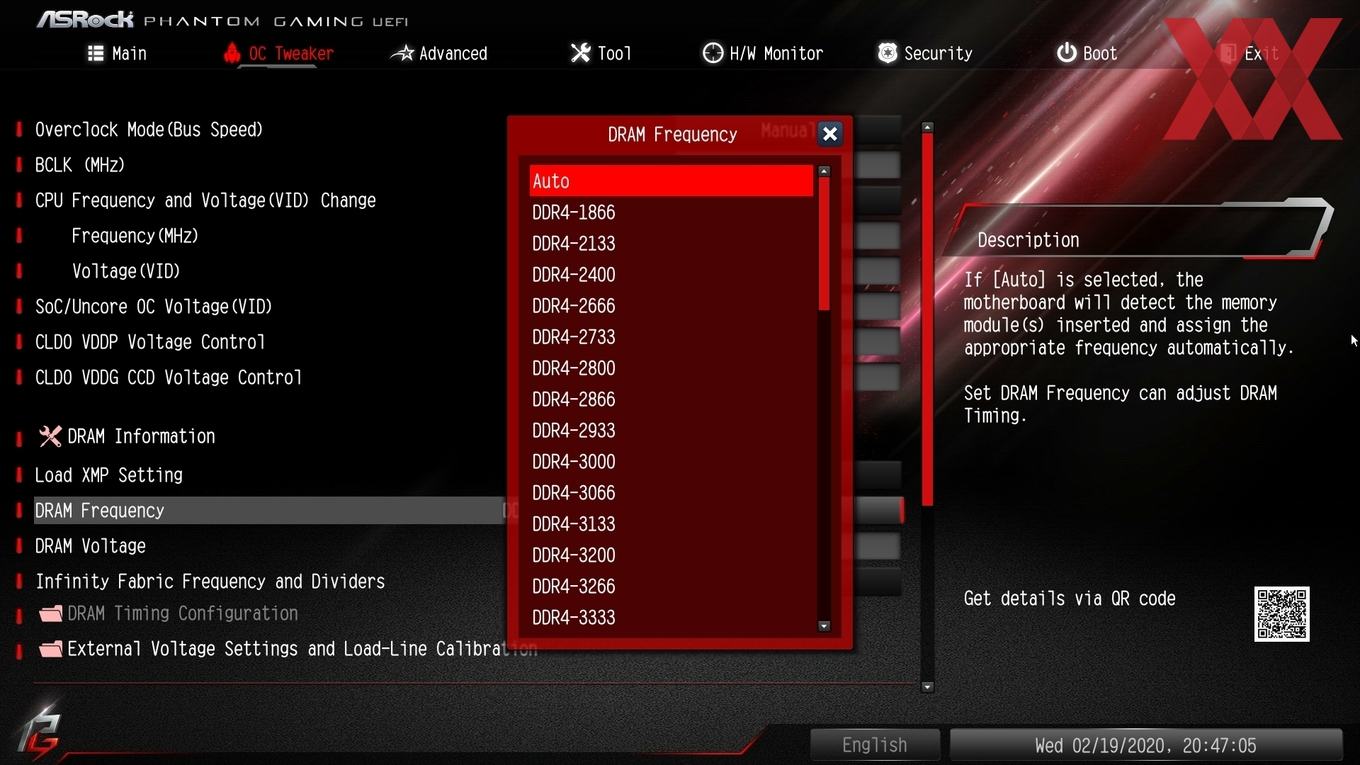Click the Advanced star icon
The image size is (1360, 765).
click(402, 54)
